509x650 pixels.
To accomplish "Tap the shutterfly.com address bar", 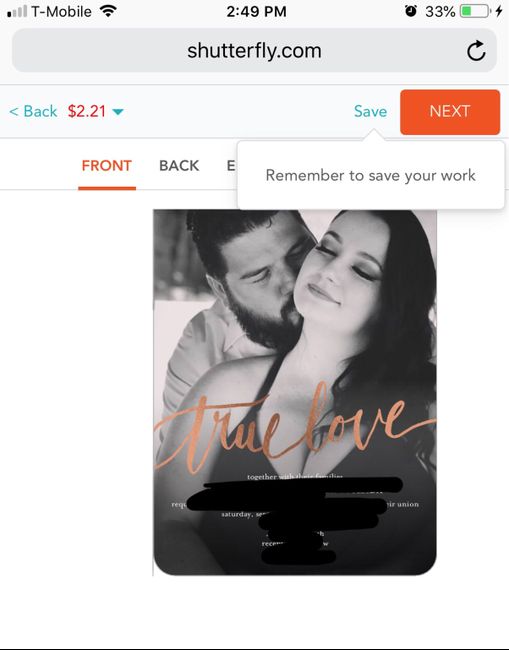I will coord(254,51).
